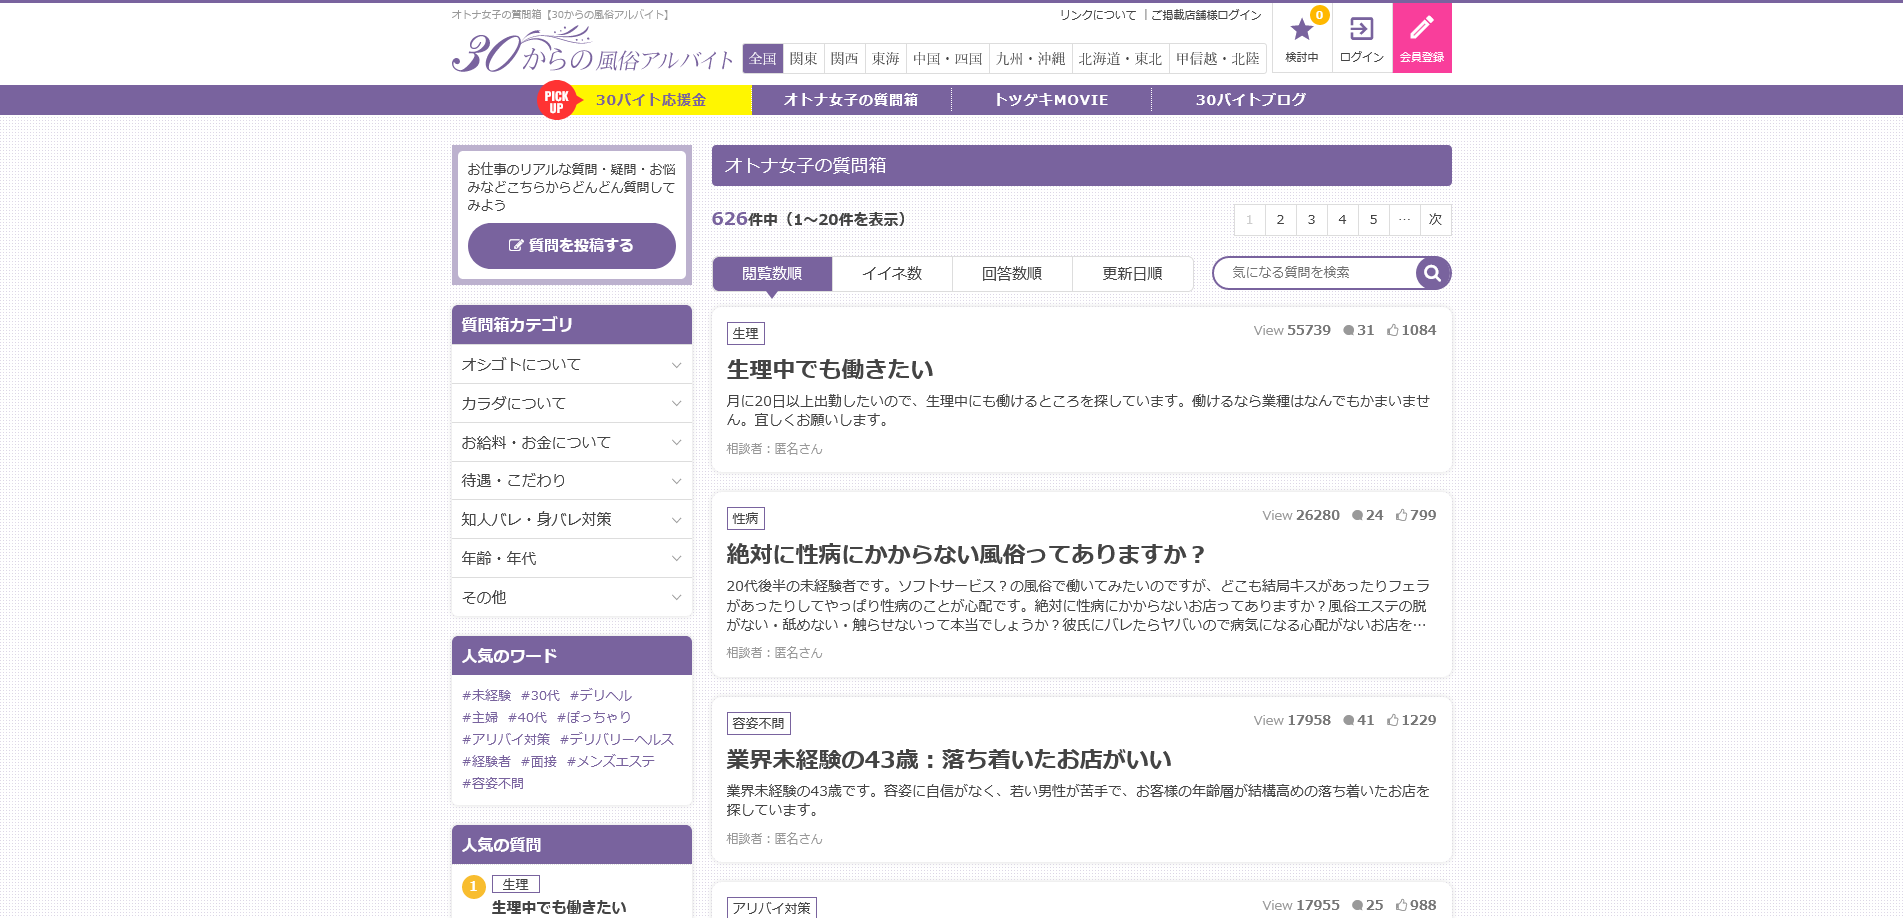The width and height of the screenshot is (1903, 918).
Task: Expand 知人バレ・身バレ対策 category
Action: tap(571, 519)
